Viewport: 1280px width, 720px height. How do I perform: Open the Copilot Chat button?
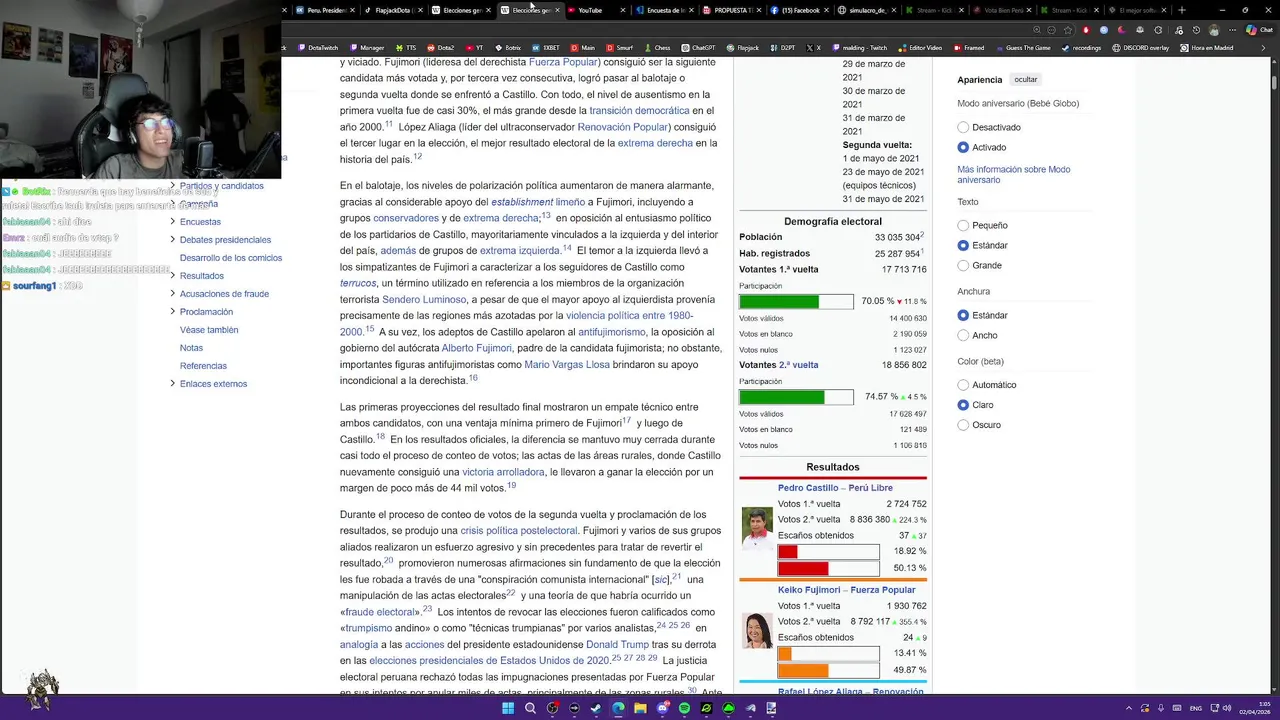point(1258,30)
